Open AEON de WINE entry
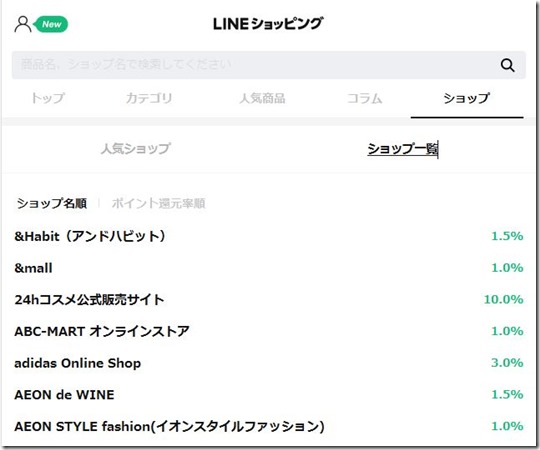Screen dimensions: 540x450 pyautogui.click(x=269, y=395)
